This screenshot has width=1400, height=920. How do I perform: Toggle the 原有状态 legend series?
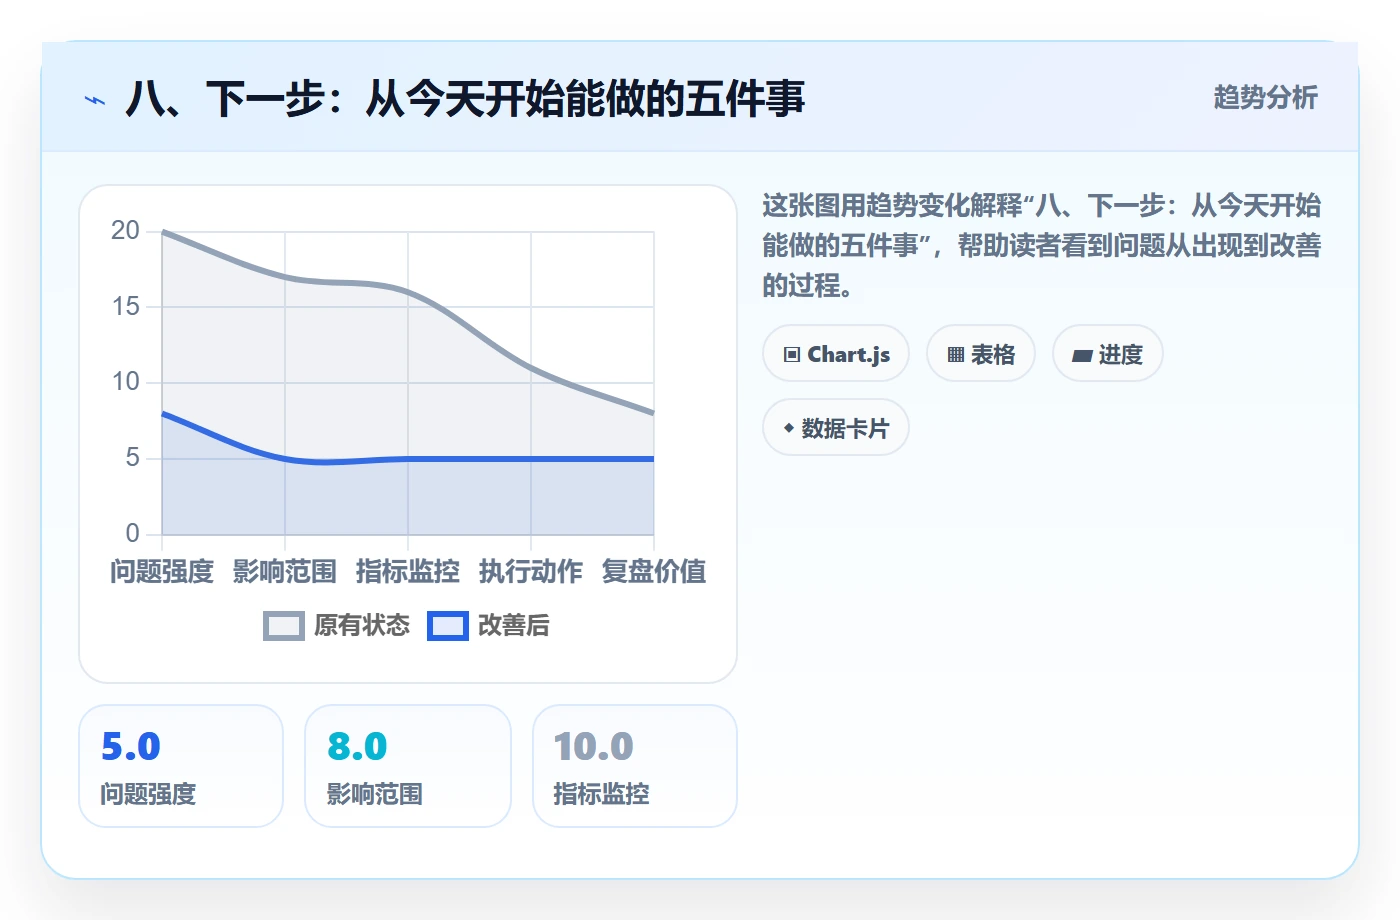click(337, 625)
